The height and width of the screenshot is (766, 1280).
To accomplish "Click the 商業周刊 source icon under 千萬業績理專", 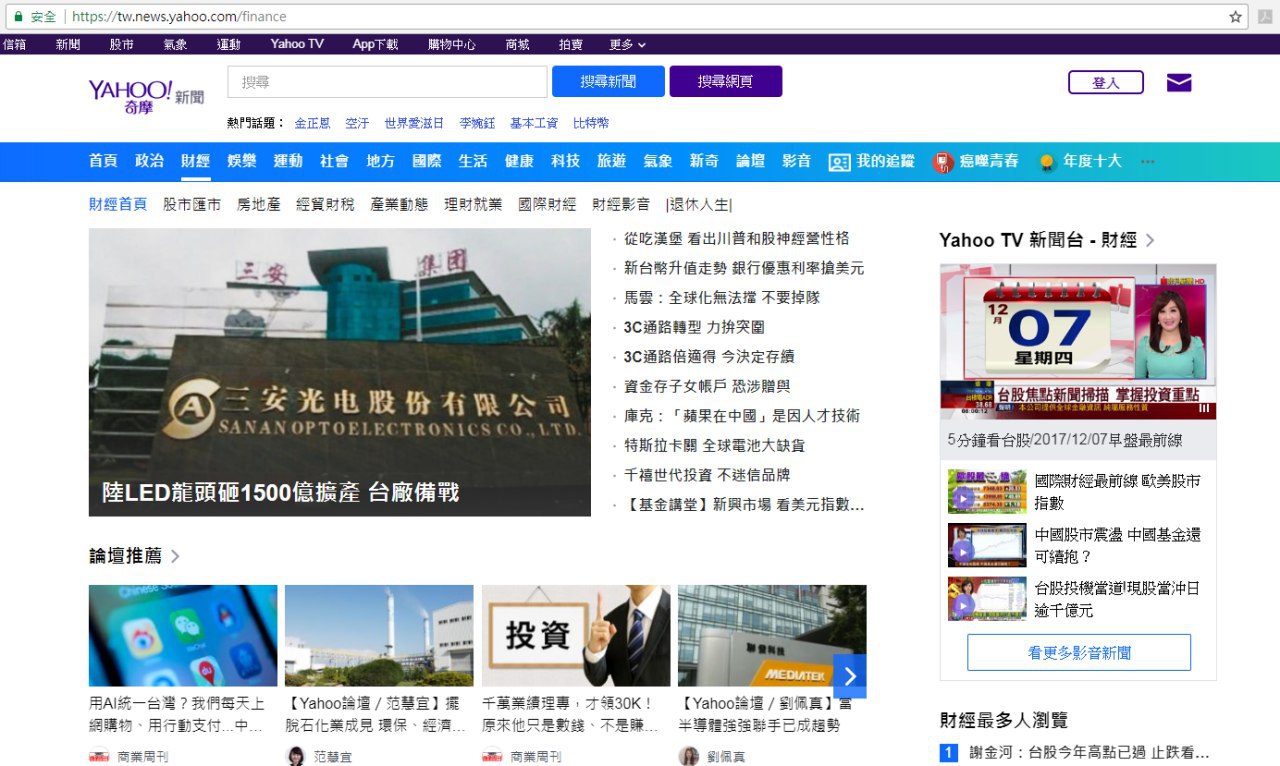I will [492, 757].
